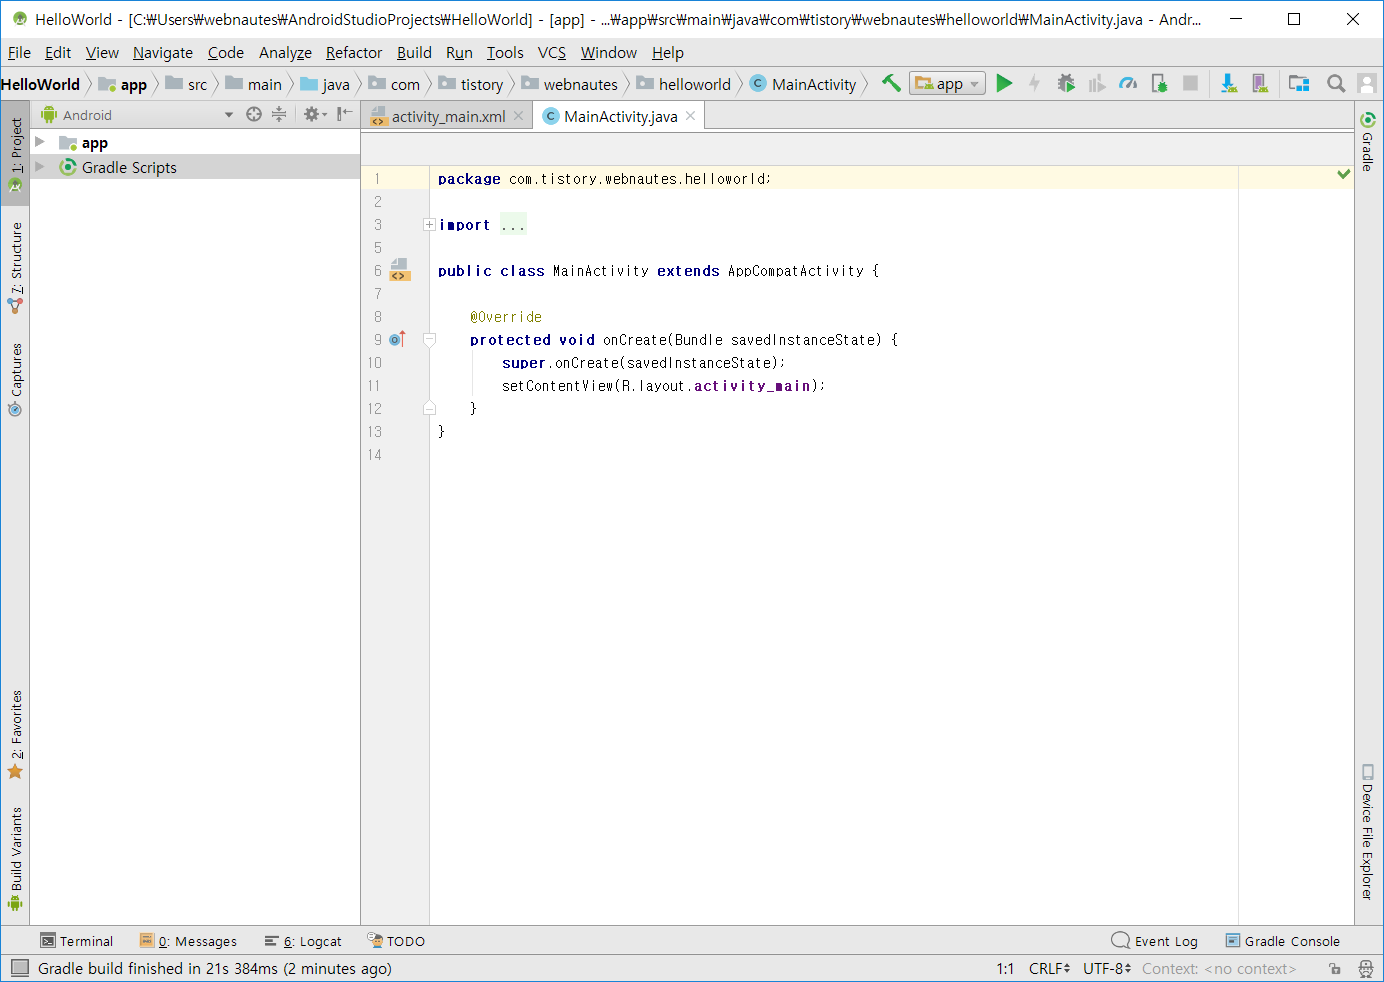Toggle the Build Variants tool window
1384x982 pixels.
pos(15,858)
